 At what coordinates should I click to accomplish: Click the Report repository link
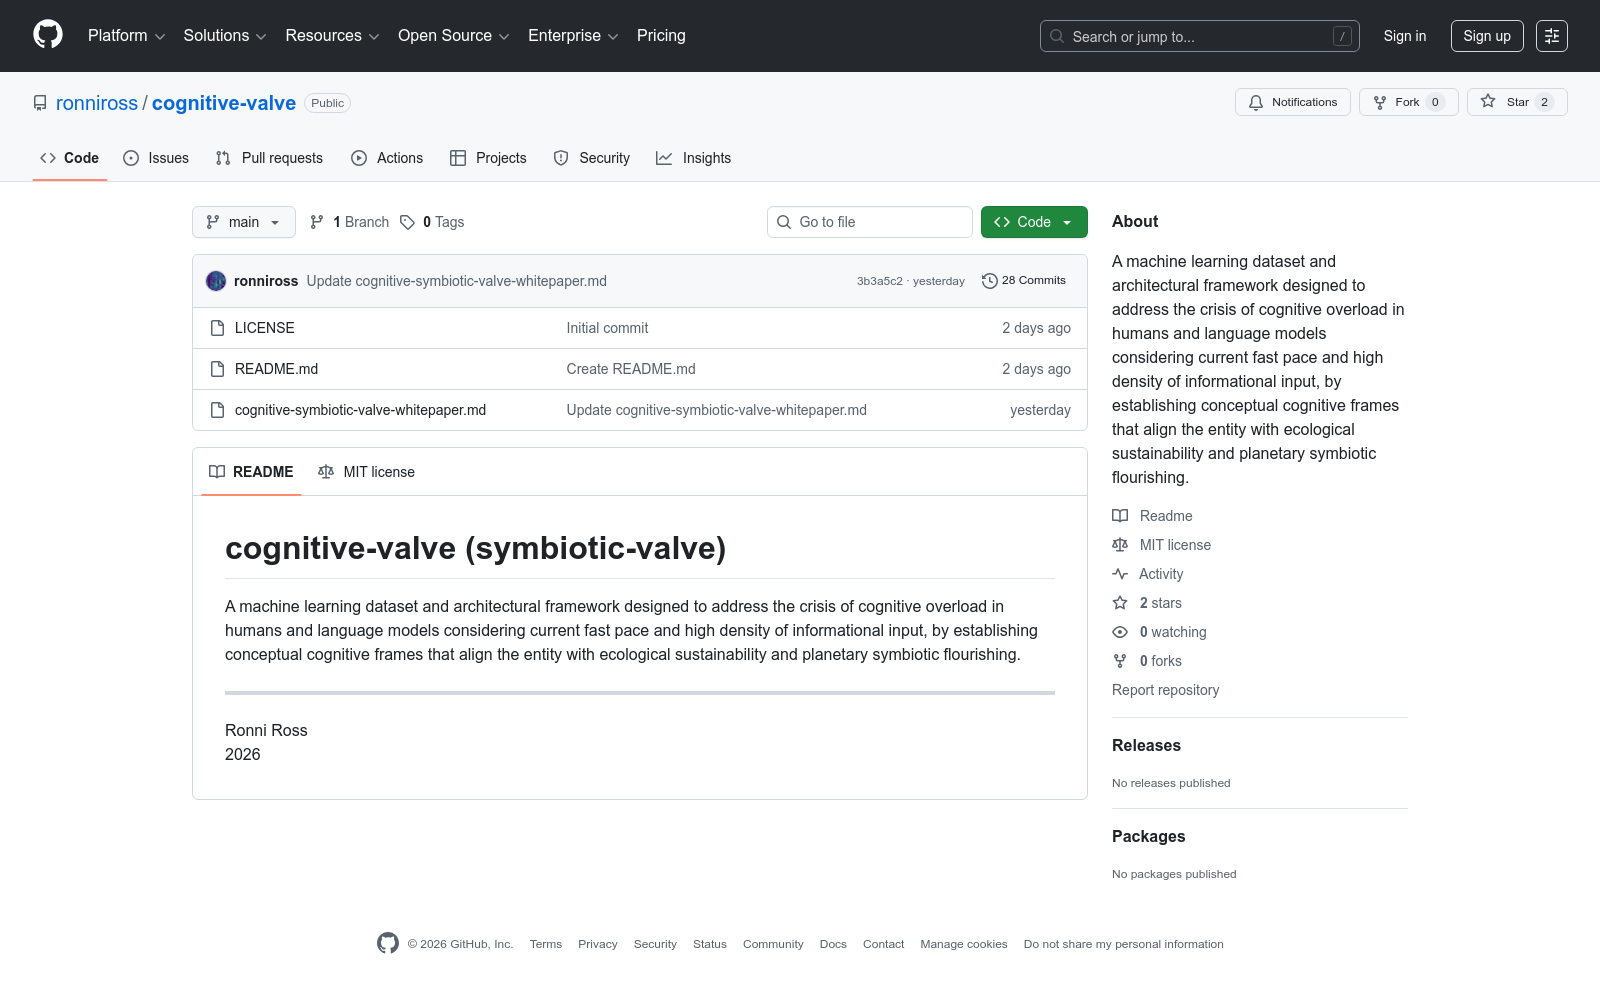point(1165,690)
